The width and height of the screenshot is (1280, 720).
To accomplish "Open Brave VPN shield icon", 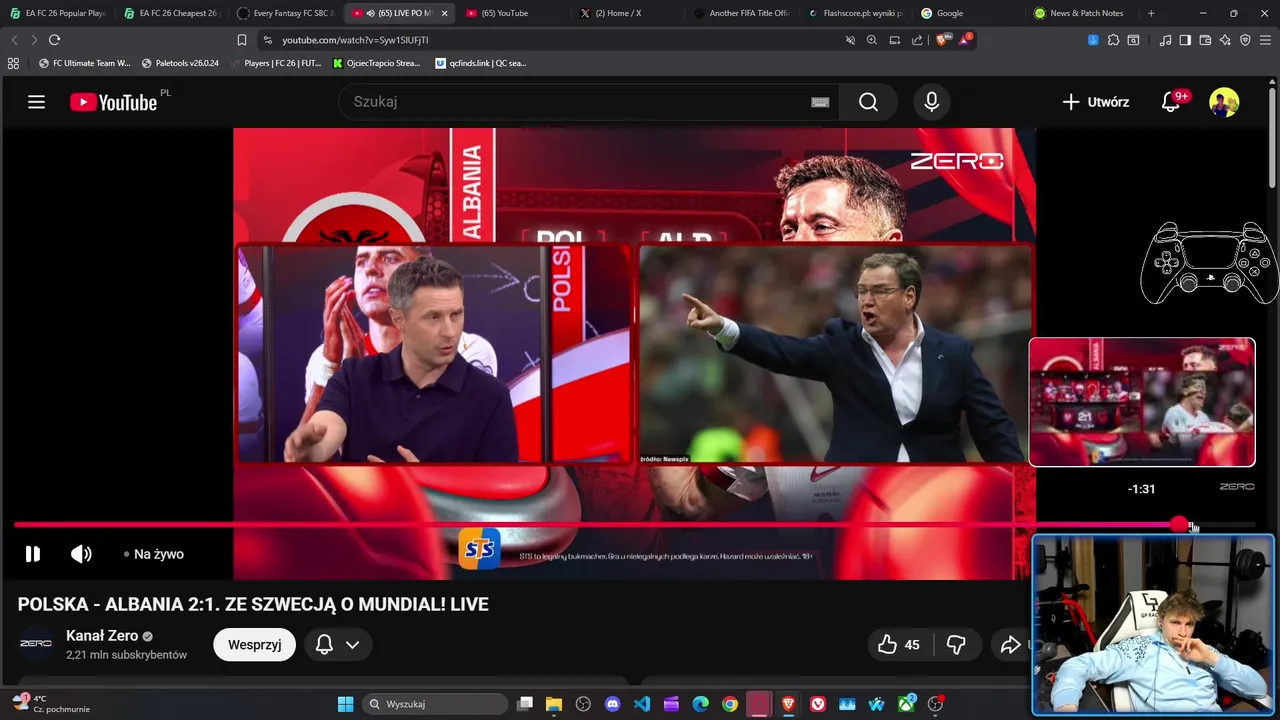I will click(x=1245, y=40).
